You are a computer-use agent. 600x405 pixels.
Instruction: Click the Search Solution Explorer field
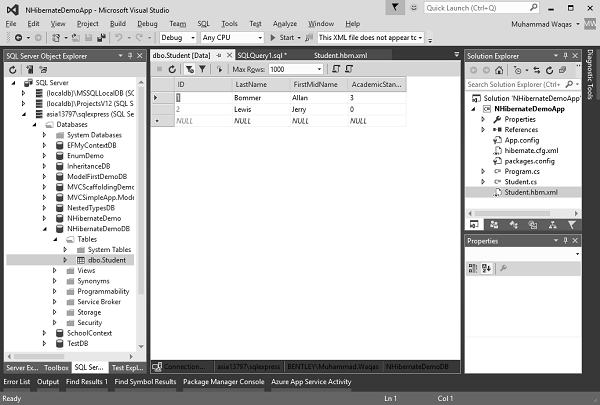pyautogui.click(x=523, y=84)
